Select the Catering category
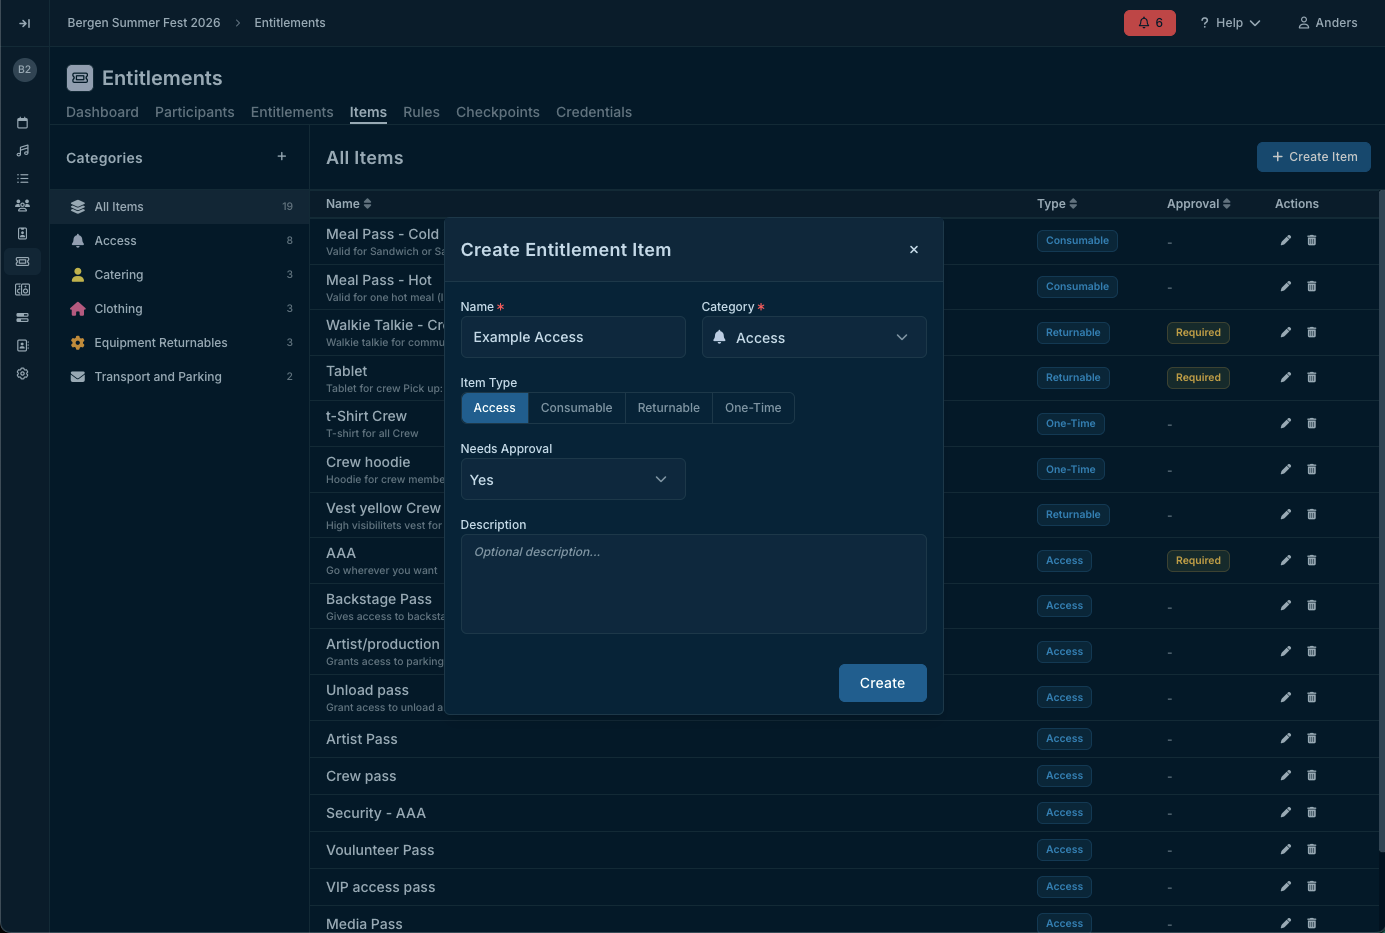The height and width of the screenshot is (933, 1385). [180, 274]
